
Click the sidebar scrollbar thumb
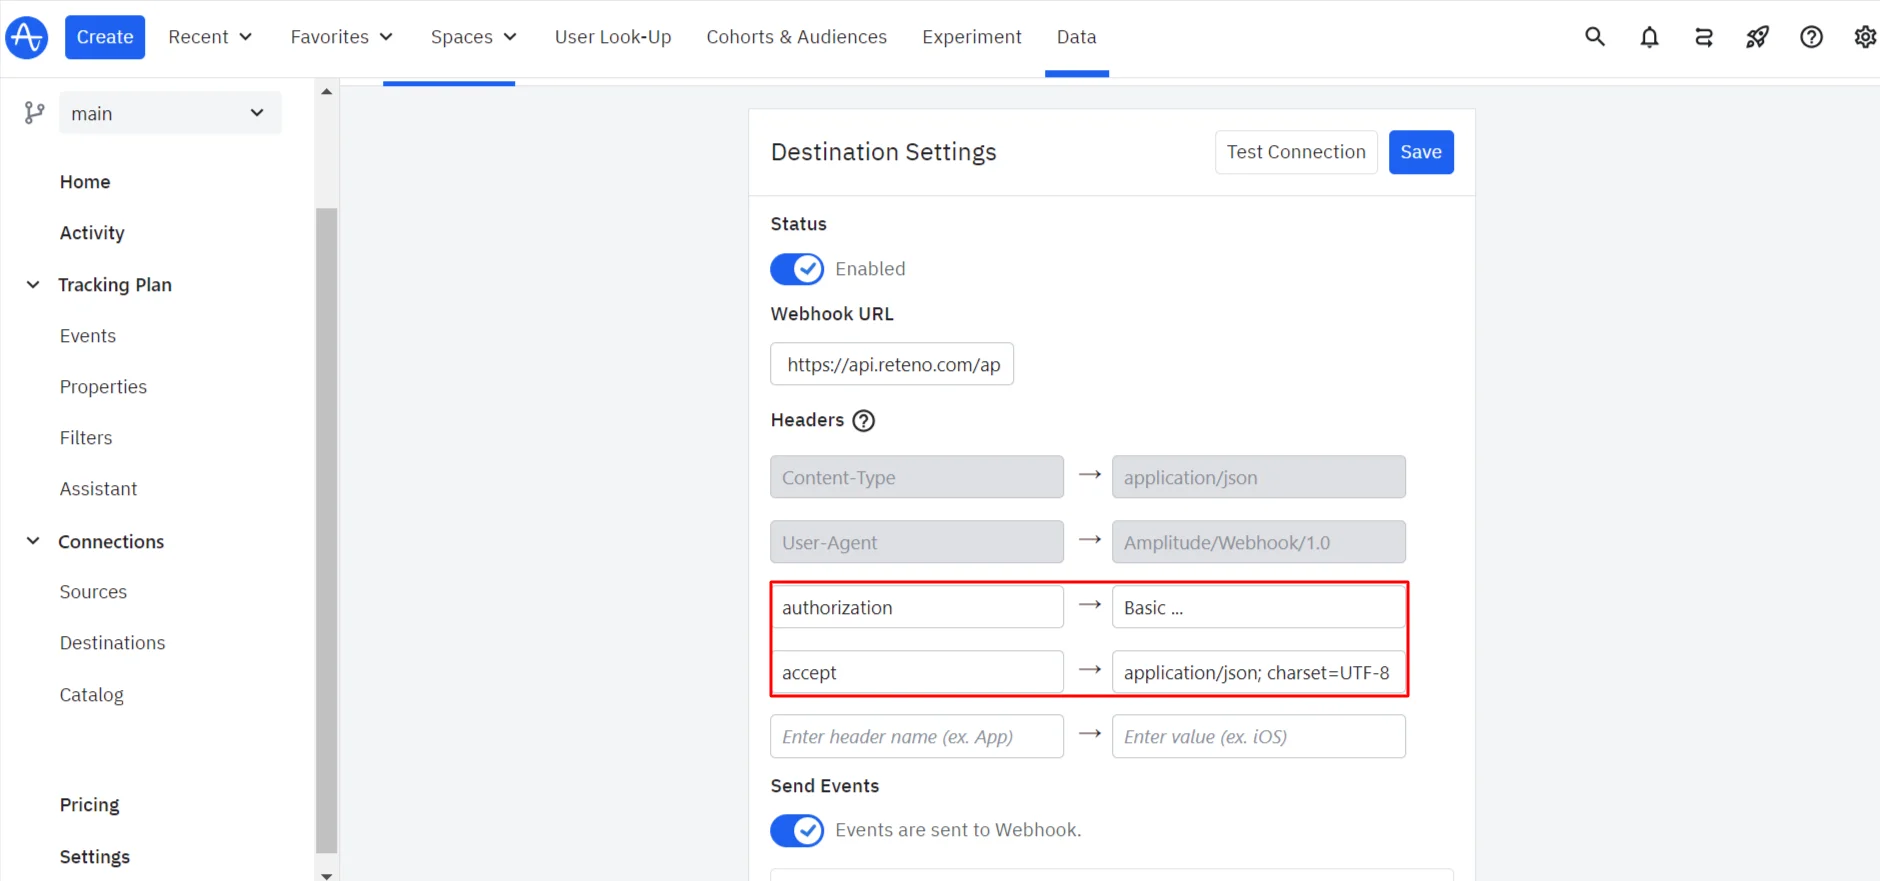[326, 530]
